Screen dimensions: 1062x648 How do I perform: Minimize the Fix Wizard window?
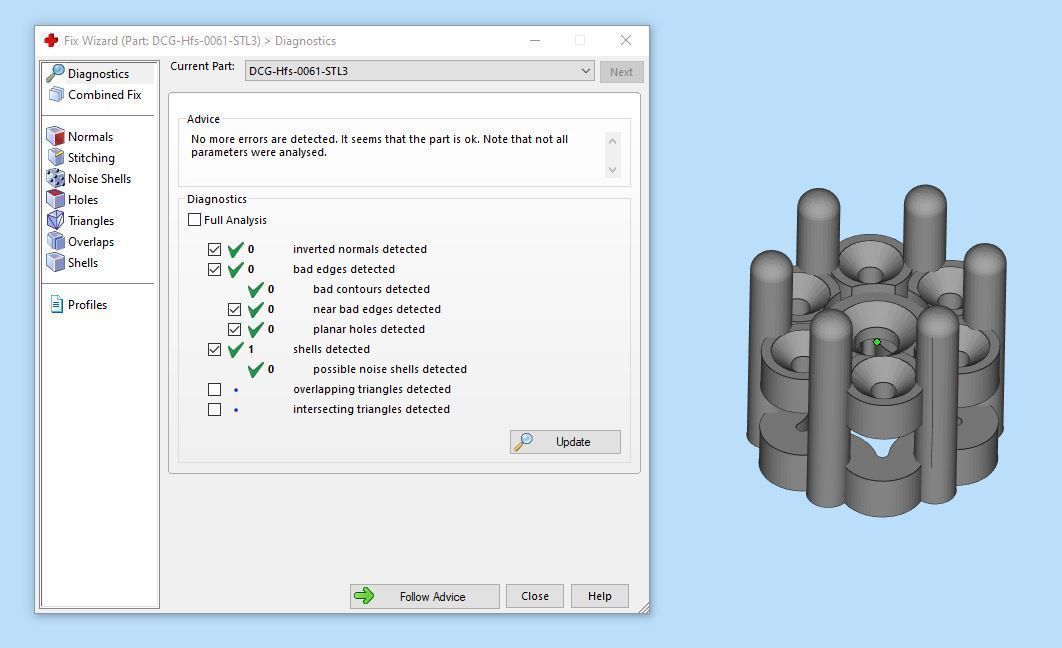pos(535,41)
